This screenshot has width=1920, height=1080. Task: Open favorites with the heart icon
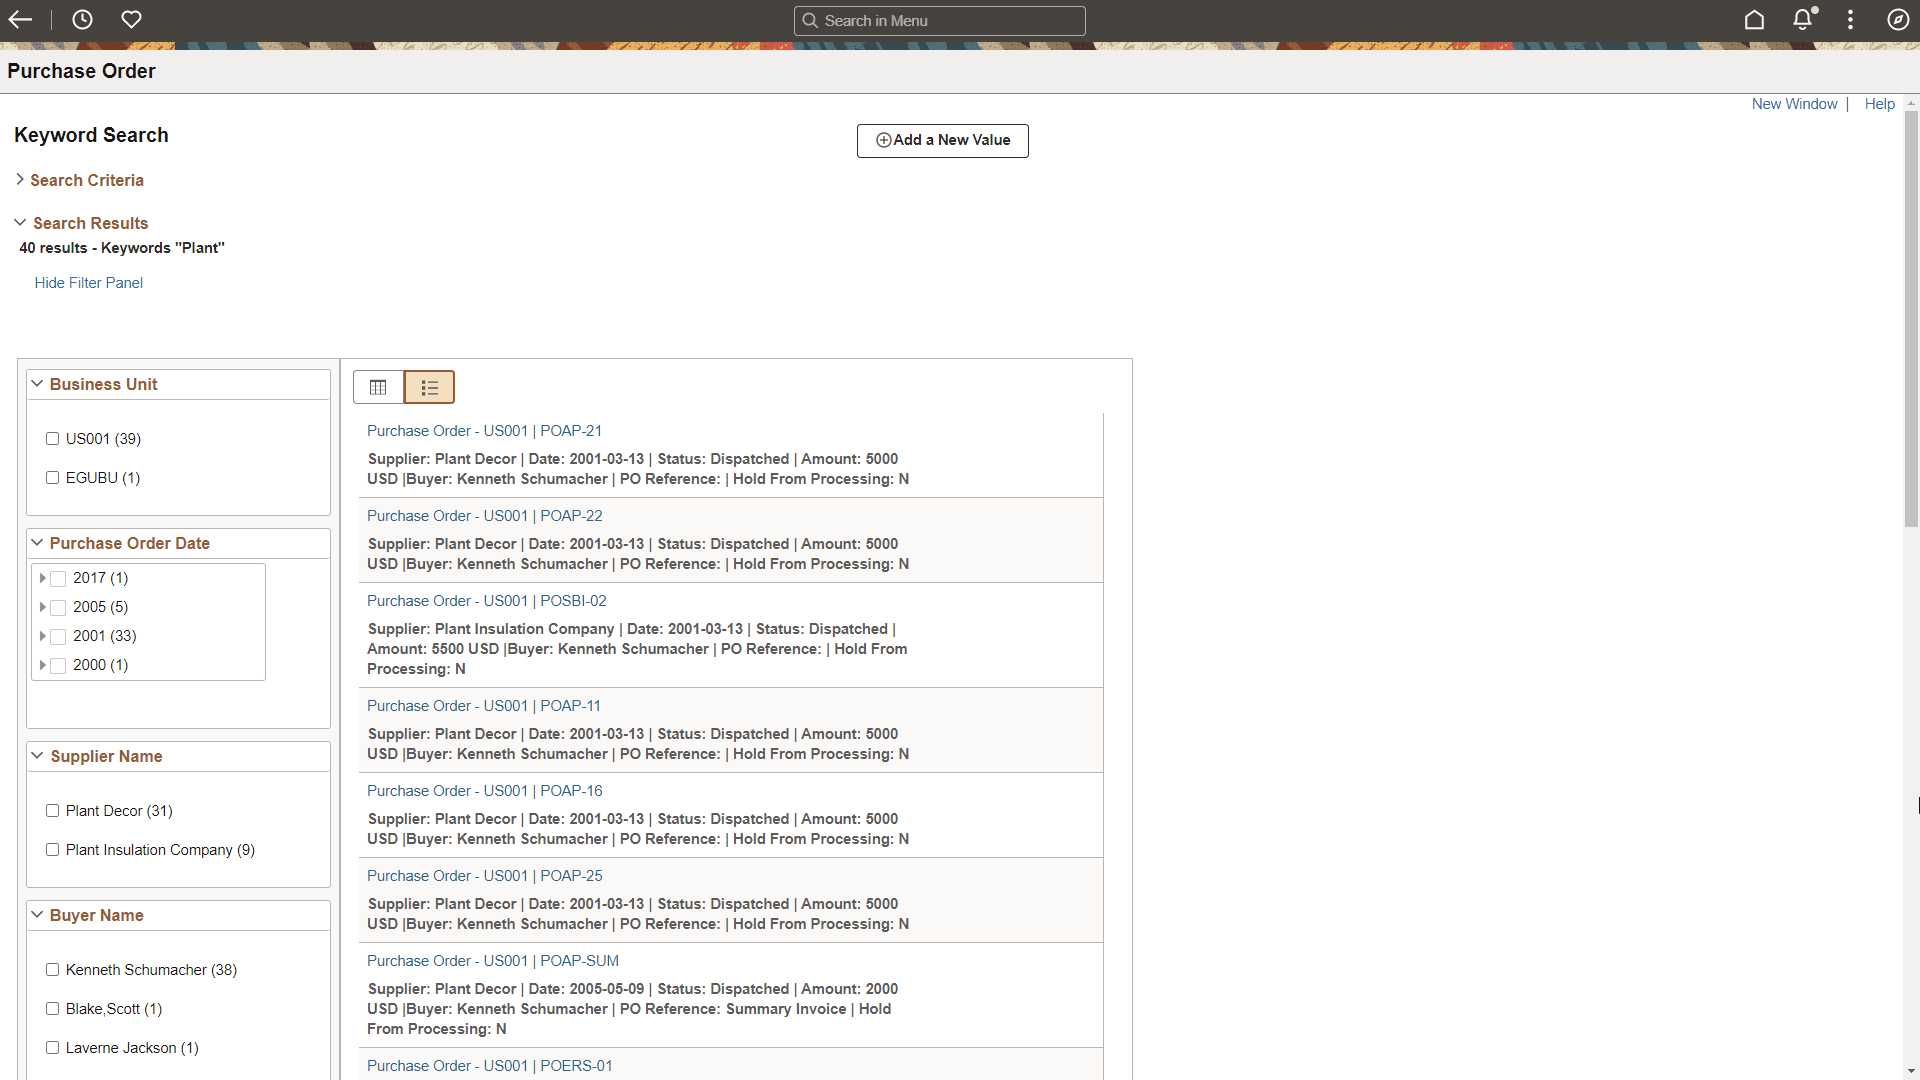(x=131, y=19)
